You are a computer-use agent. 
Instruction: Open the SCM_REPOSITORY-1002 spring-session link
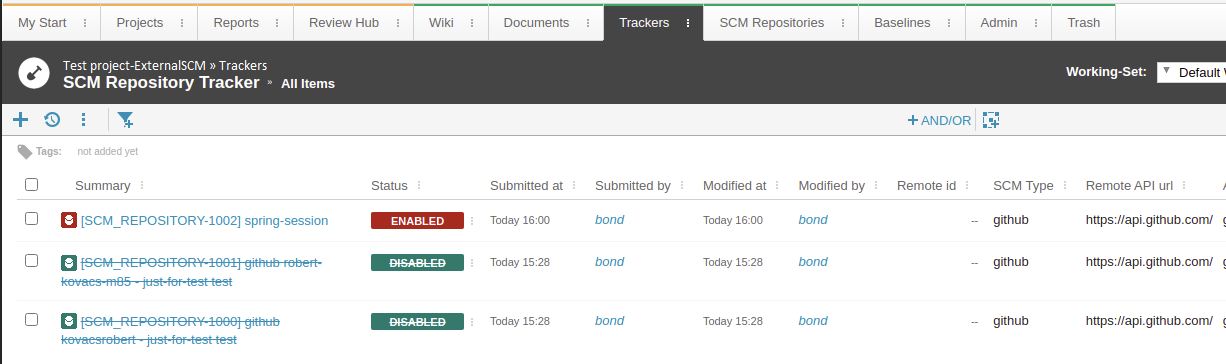click(x=204, y=220)
